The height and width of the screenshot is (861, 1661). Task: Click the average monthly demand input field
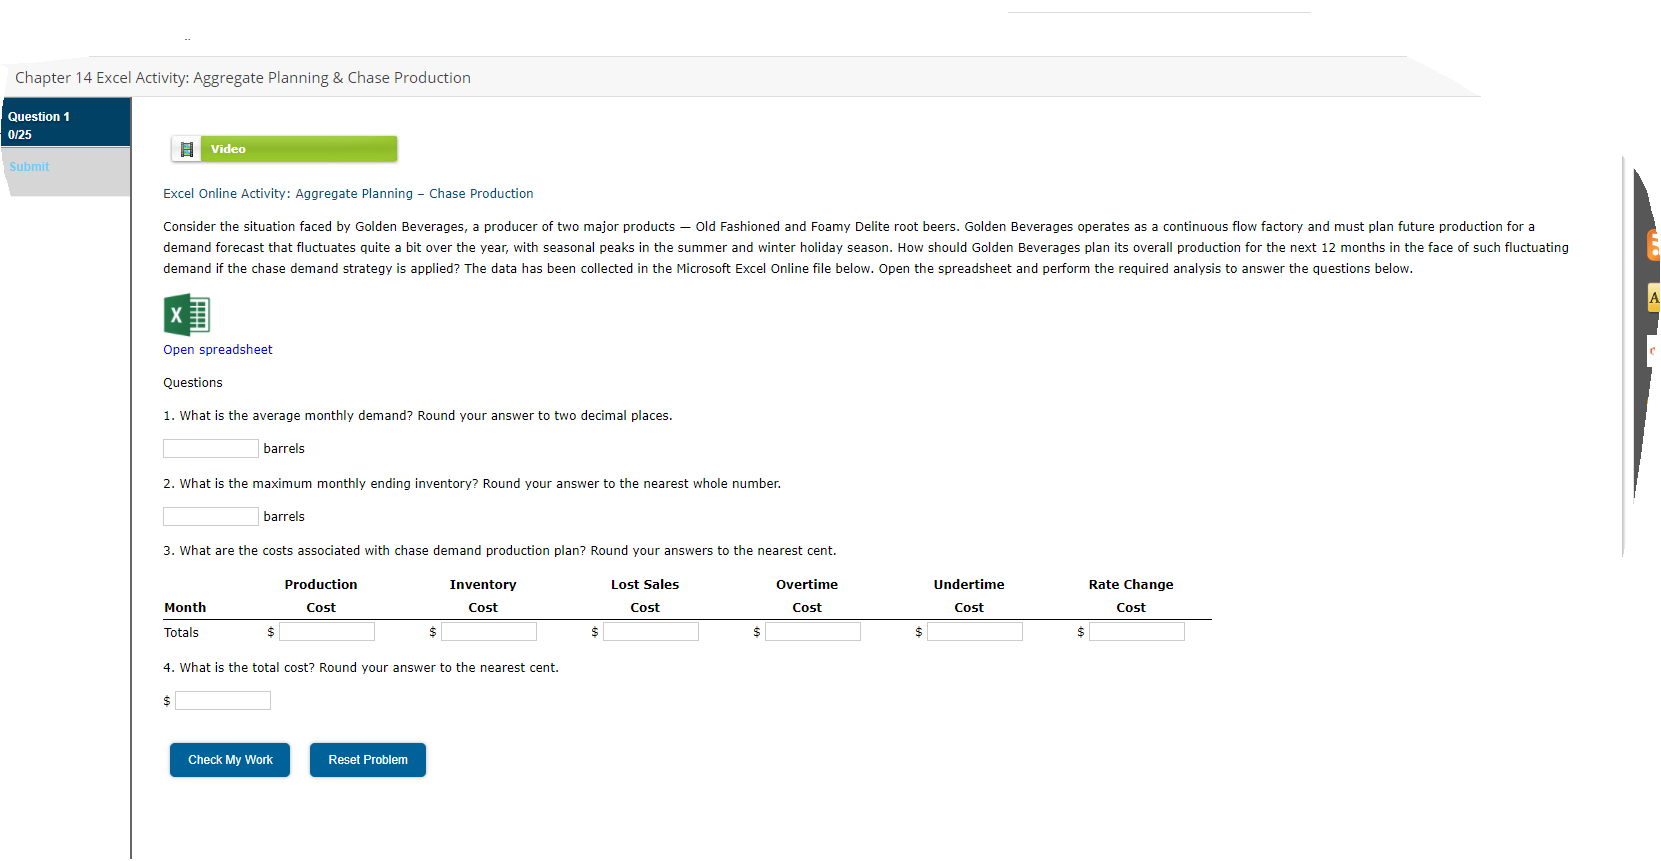coord(211,449)
